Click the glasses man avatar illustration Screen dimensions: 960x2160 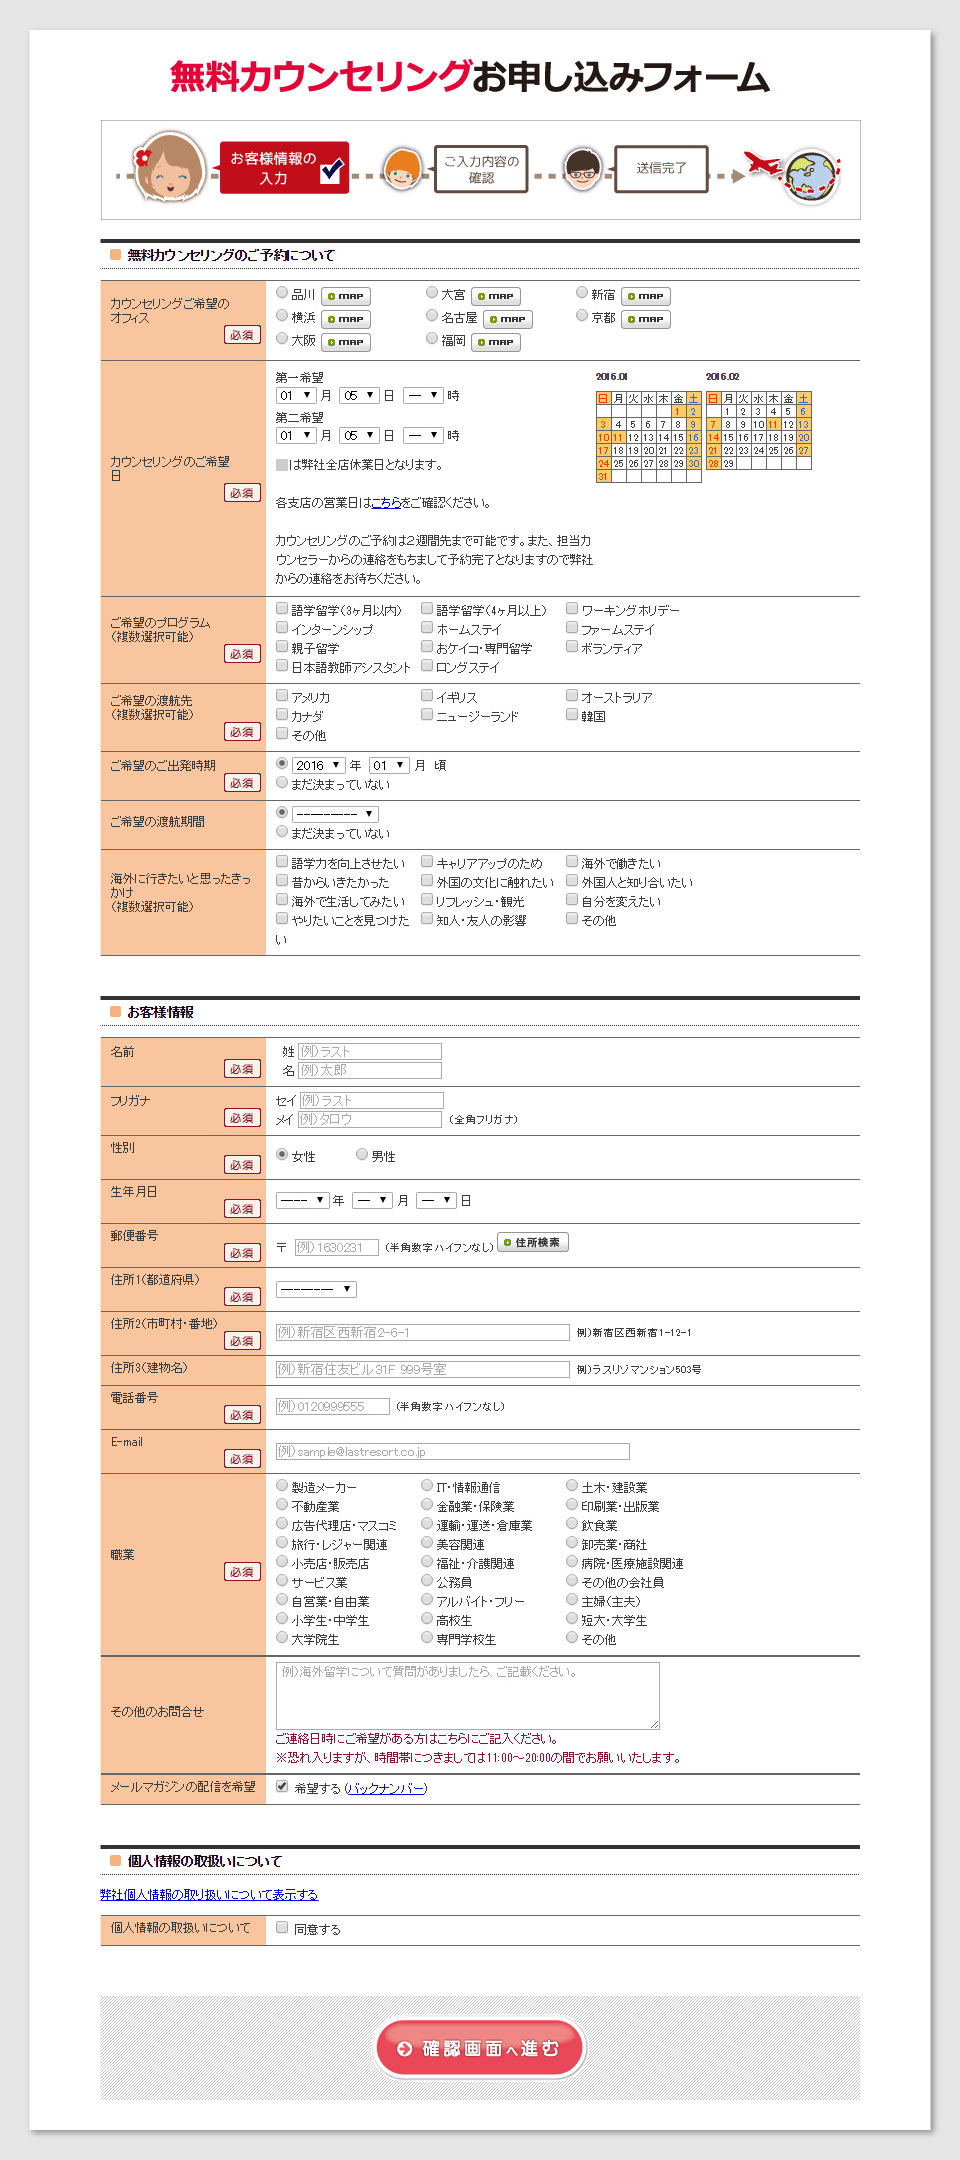coord(581,168)
